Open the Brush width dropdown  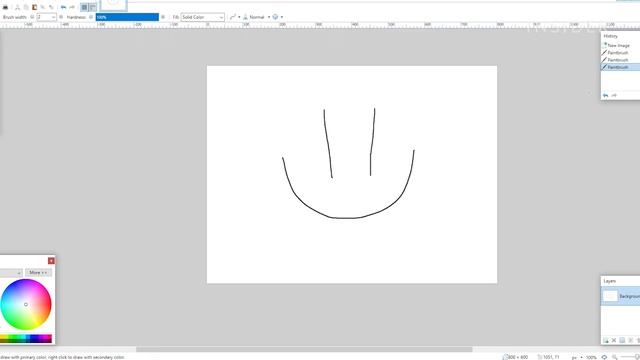click(x=46, y=17)
